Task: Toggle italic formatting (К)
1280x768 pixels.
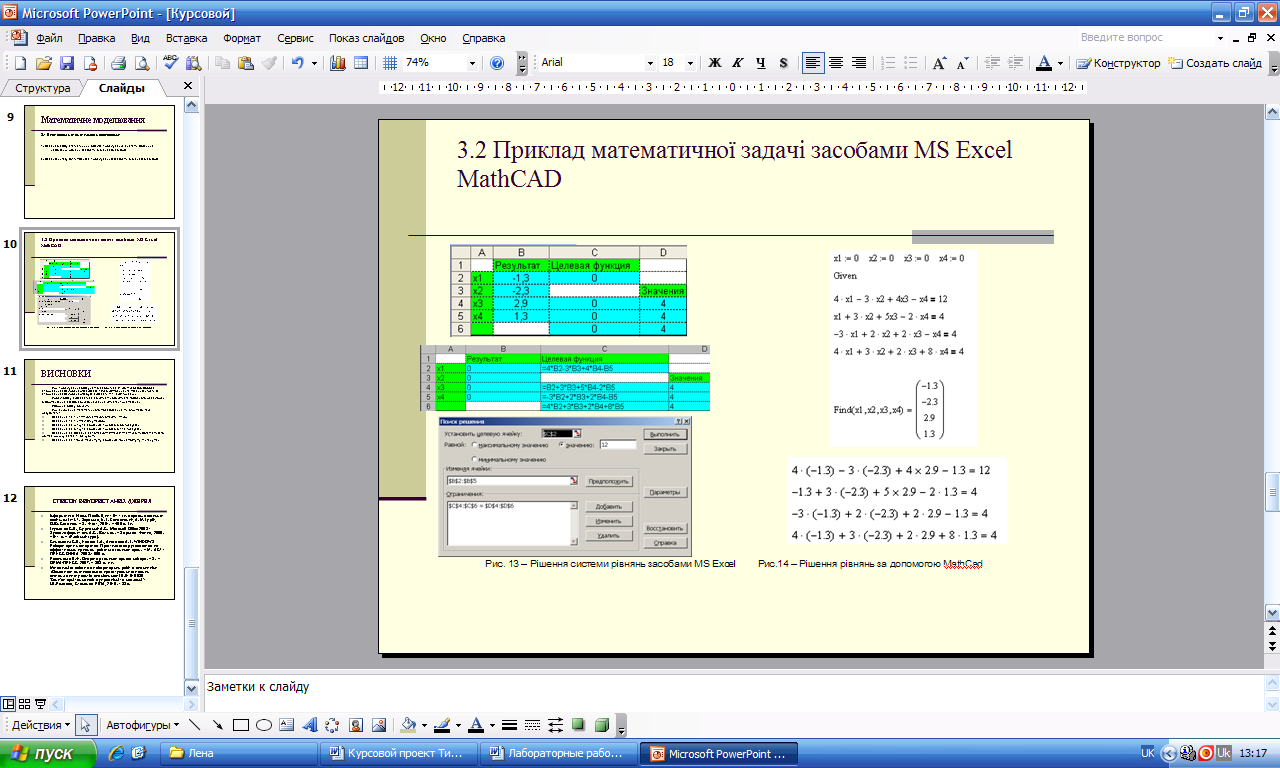Action: [x=738, y=63]
